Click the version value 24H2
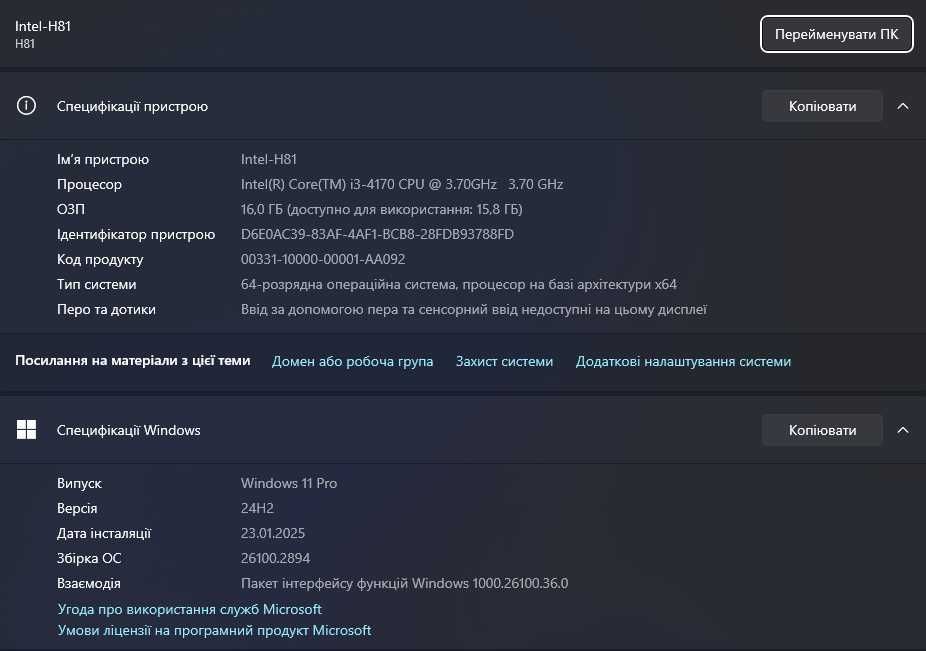The width and height of the screenshot is (926, 651). (x=257, y=508)
